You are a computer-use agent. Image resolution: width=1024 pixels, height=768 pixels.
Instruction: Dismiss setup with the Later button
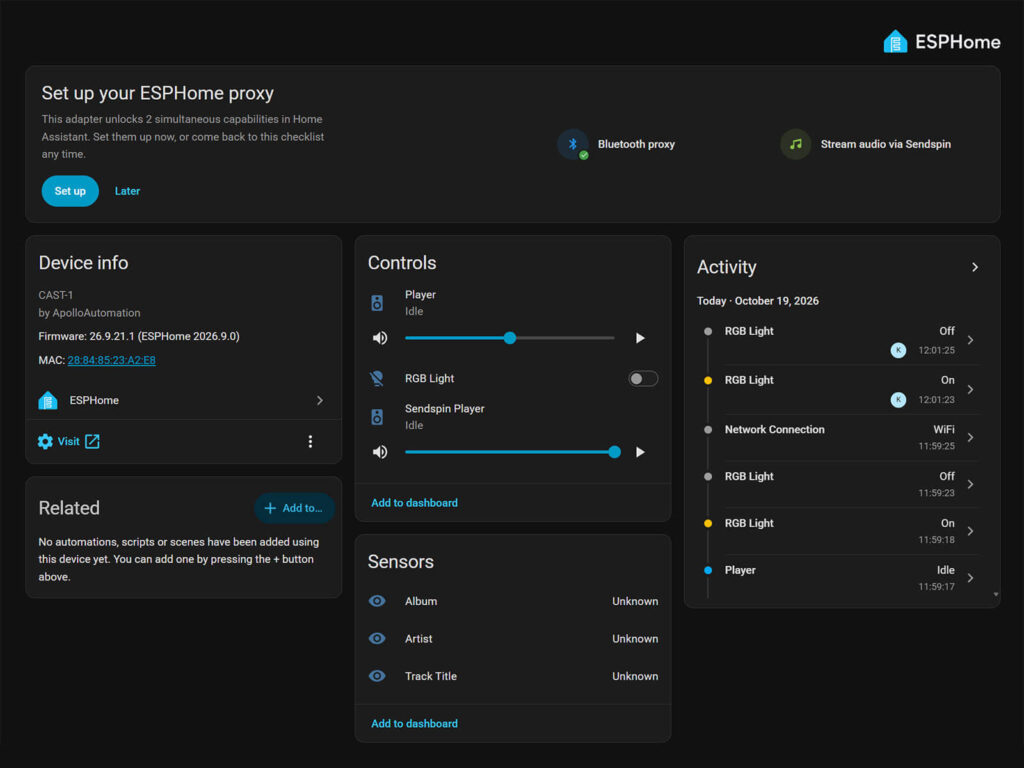click(x=127, y=191)
